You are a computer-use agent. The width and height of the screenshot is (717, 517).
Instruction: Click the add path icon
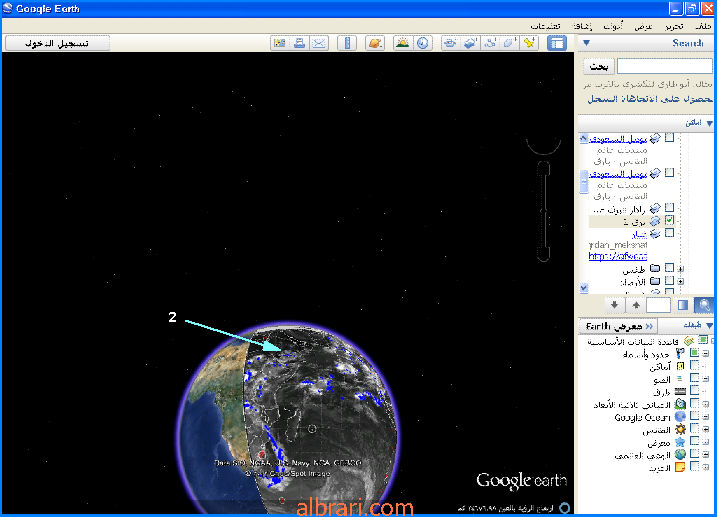[x=490, y=43]
